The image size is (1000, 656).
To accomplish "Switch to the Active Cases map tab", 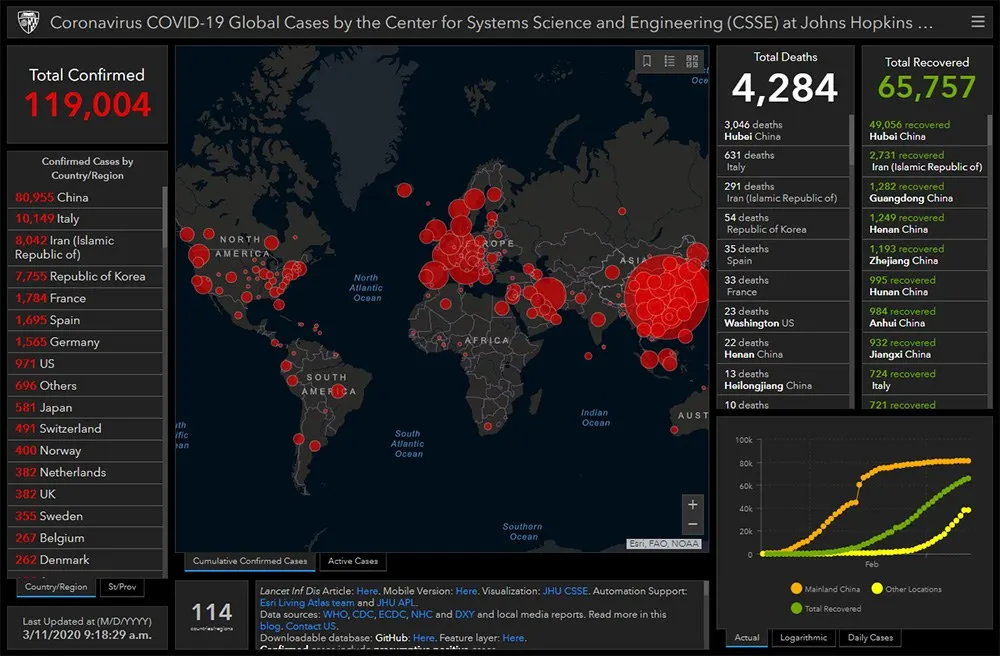I will pyautogui.click(x=353, y=561).
